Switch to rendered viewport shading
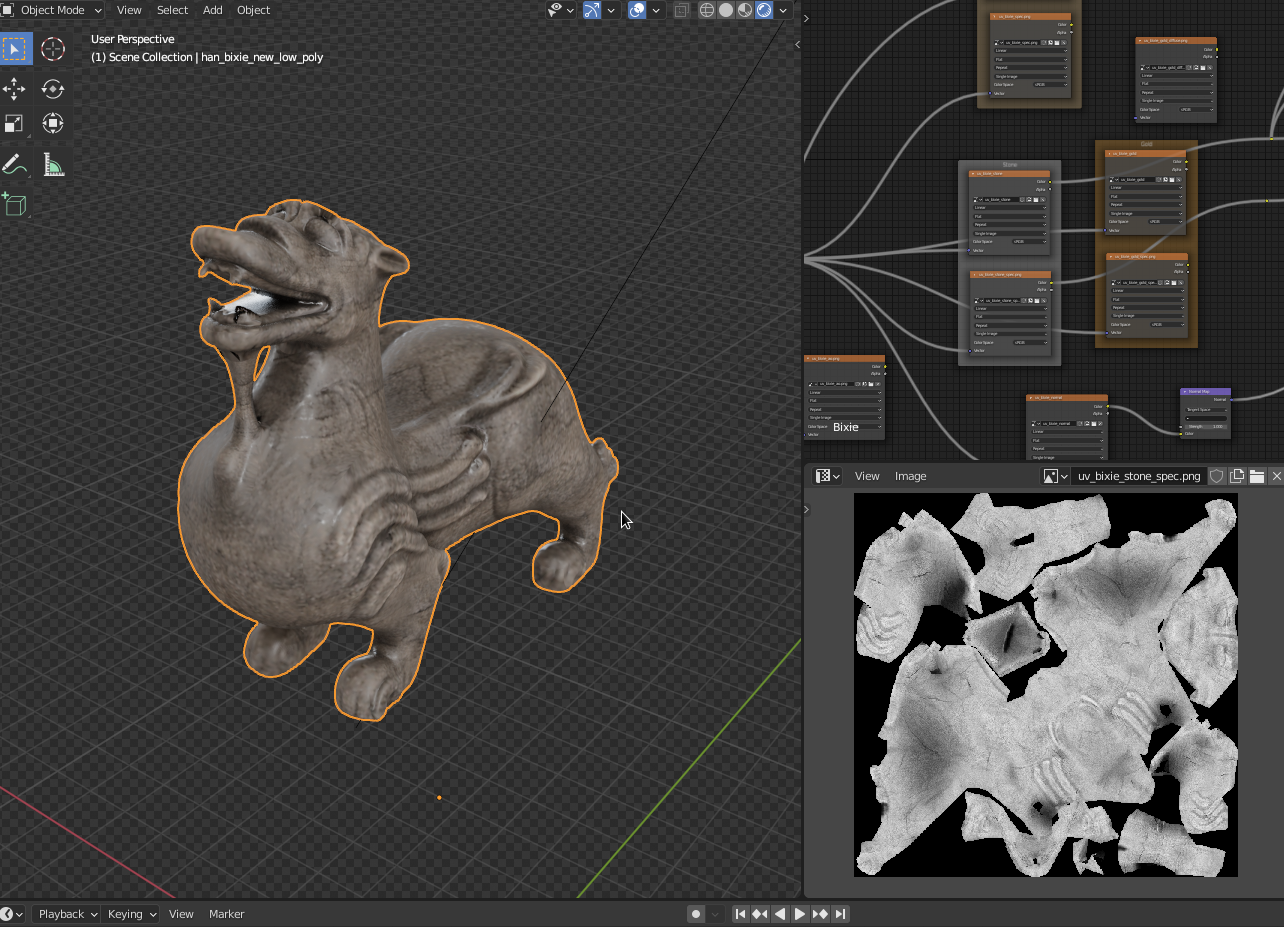This screenshot has width=1284, height=927. 765,10
